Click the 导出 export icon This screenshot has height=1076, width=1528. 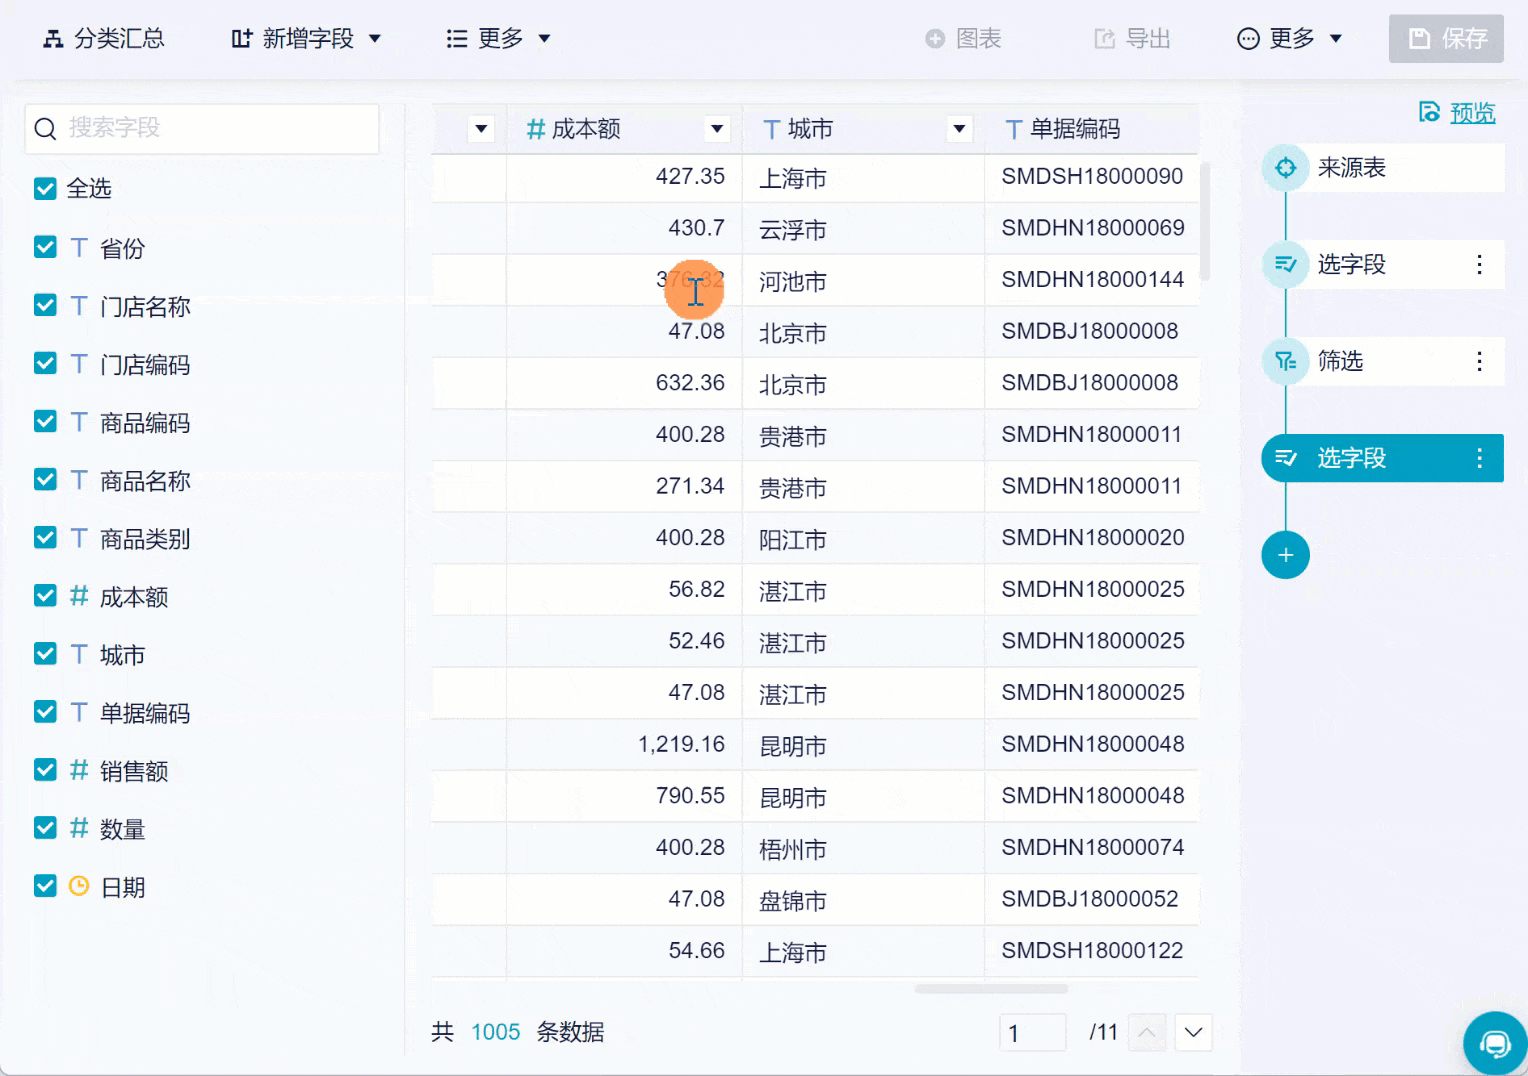pos(1103,38)
